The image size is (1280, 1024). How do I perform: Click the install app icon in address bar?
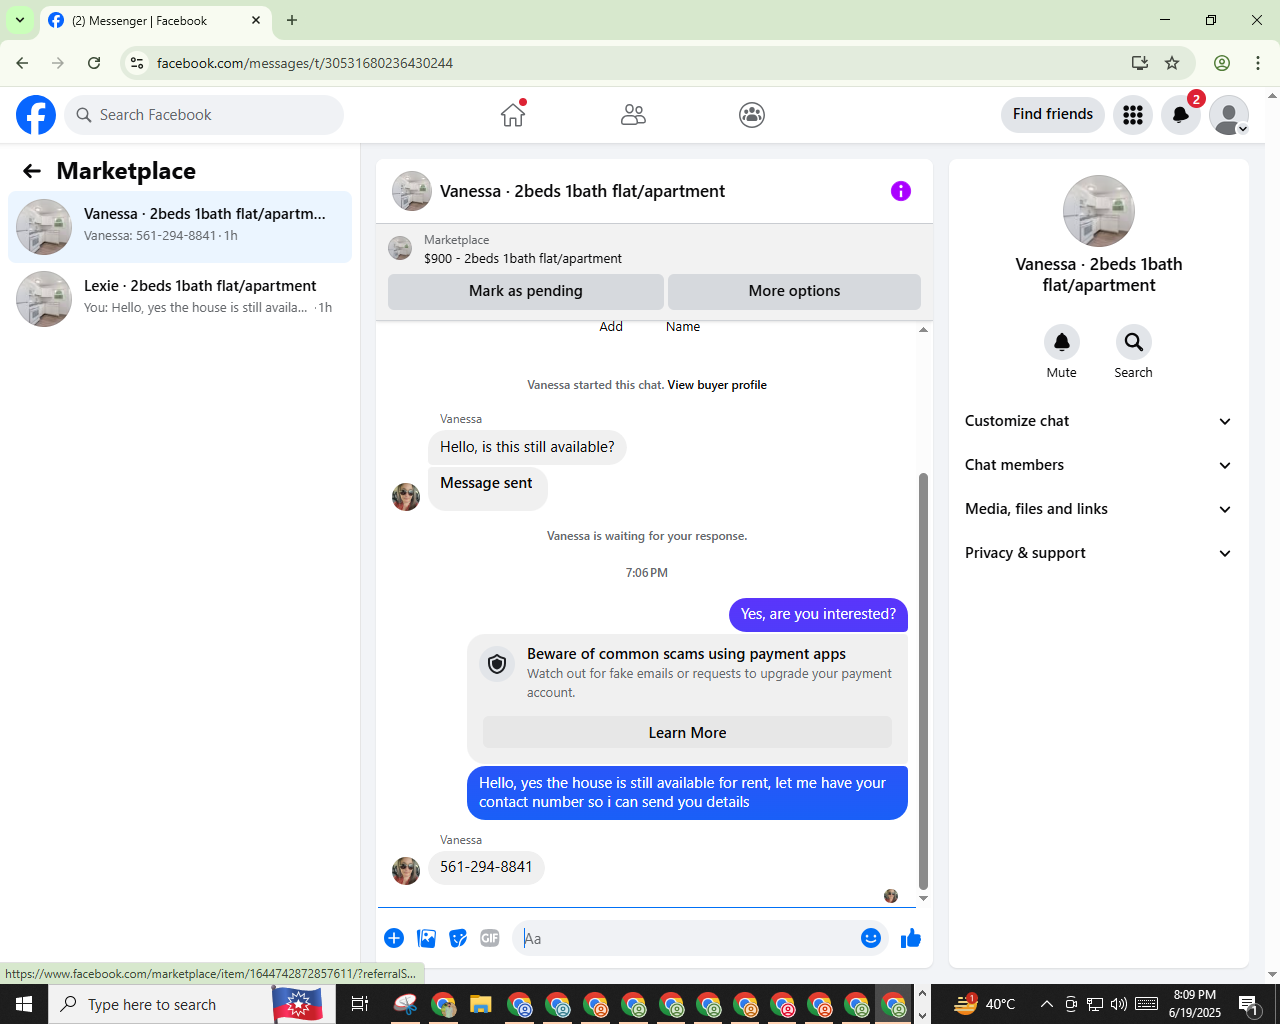coord(1139,63)
